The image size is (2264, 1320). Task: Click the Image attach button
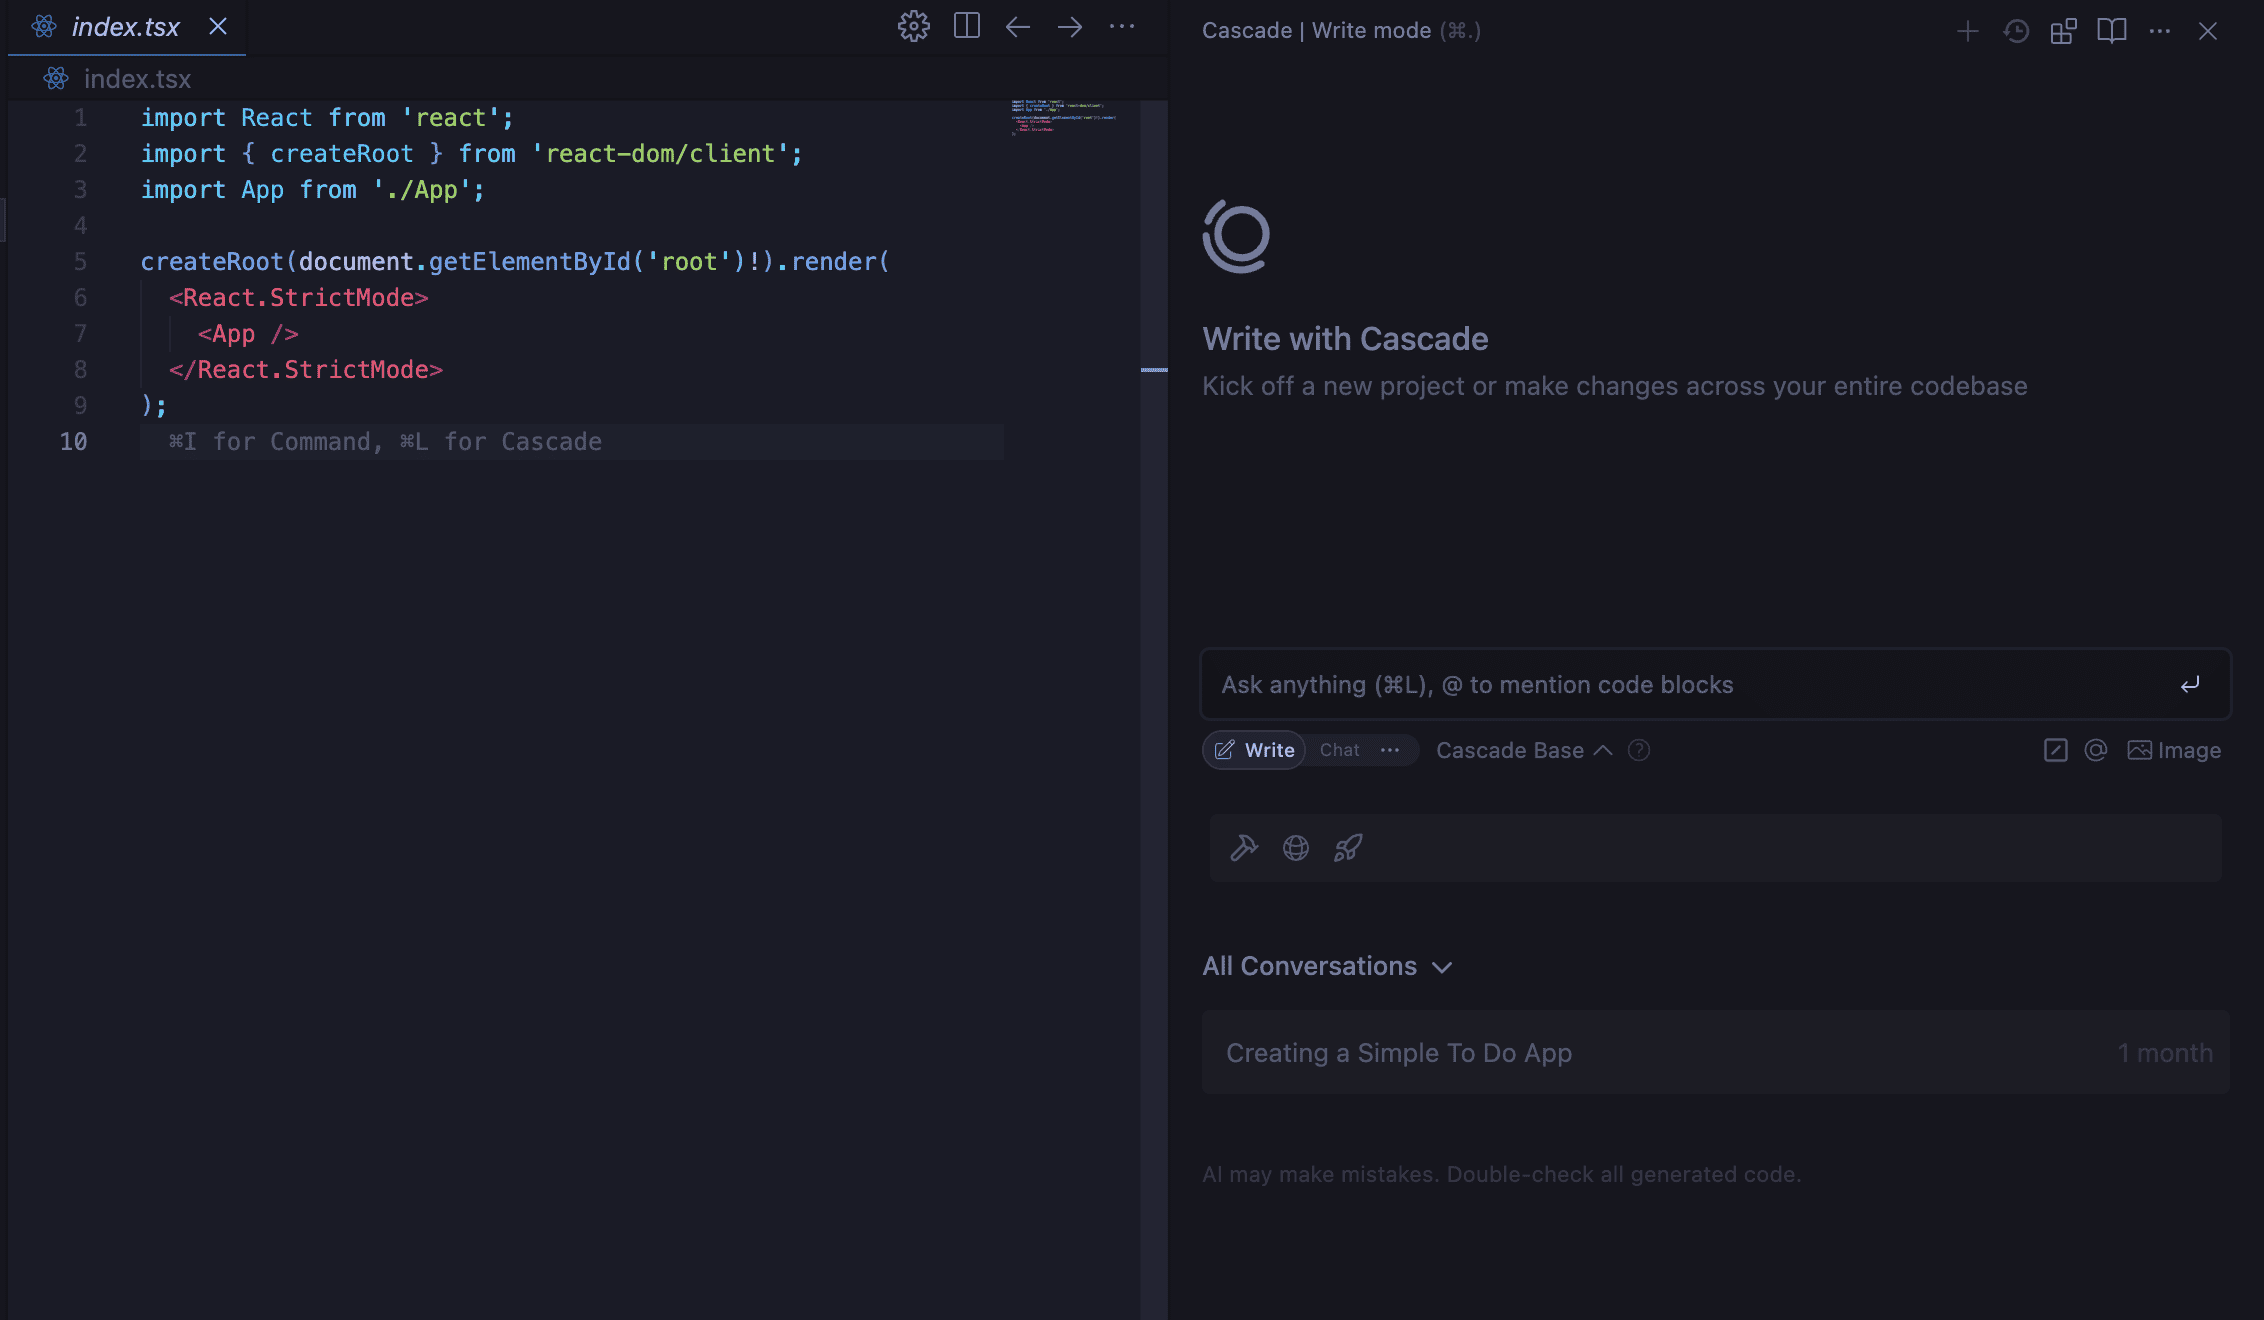click(2174, 750)
